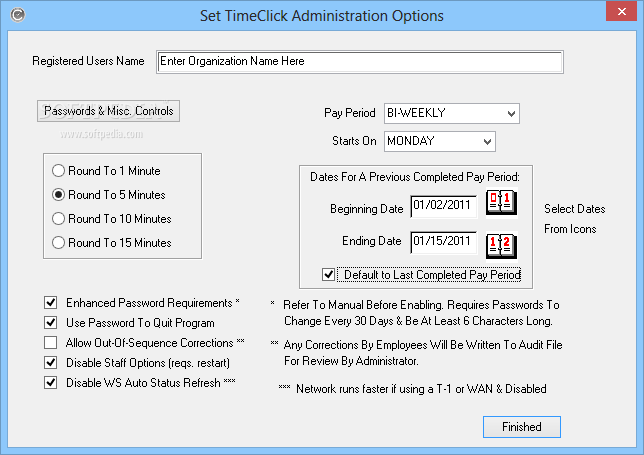Image resolution: width=644 pixels, height=455 pixels.
Task: Click the 'Dates For A Previous Completed Pay Period:' heading
Action: (415, 177)
